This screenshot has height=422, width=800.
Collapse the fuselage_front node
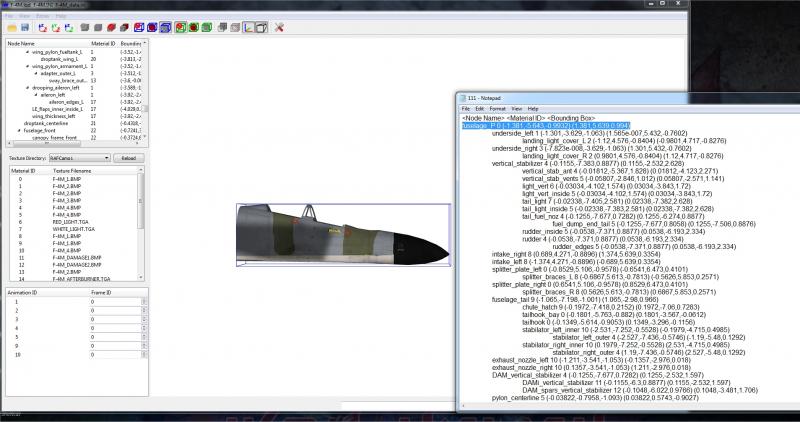(x=19, y=131)
